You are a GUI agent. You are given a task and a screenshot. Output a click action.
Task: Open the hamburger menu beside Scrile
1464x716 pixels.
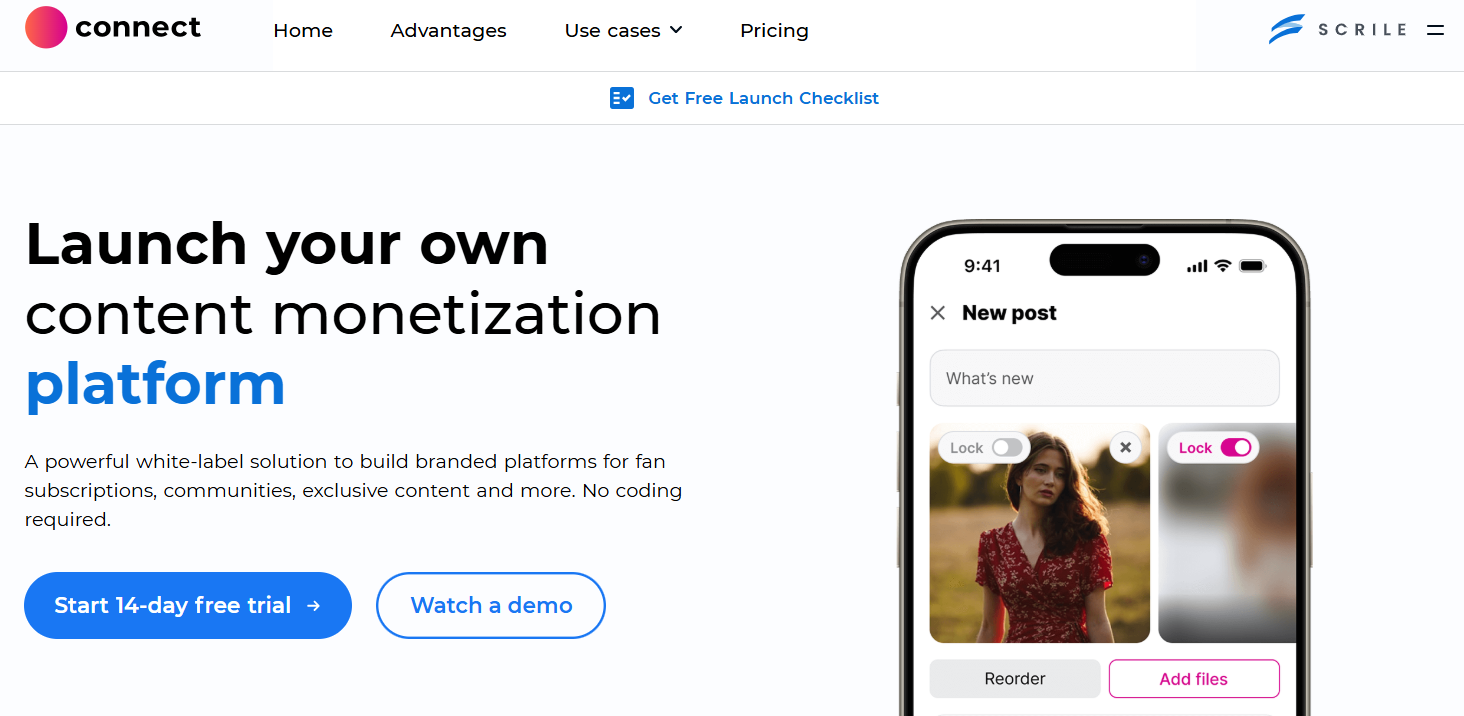pos(1435,30)
